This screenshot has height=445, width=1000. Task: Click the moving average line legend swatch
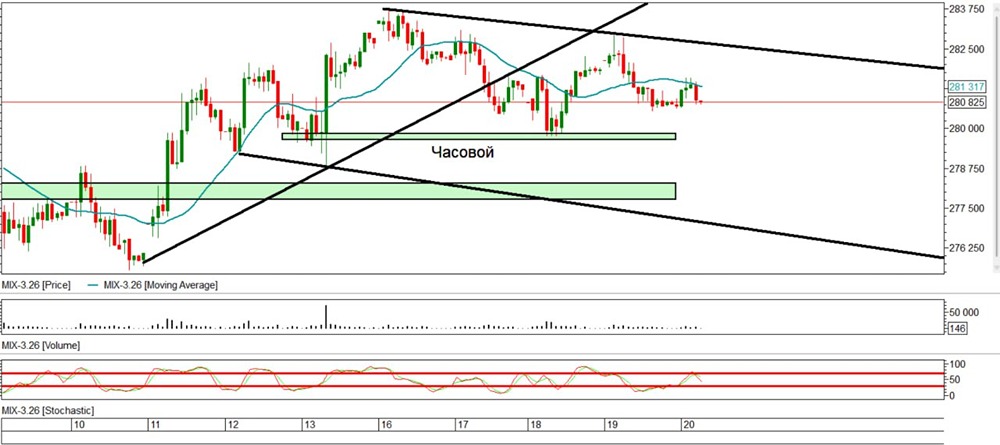coord(93,286)
